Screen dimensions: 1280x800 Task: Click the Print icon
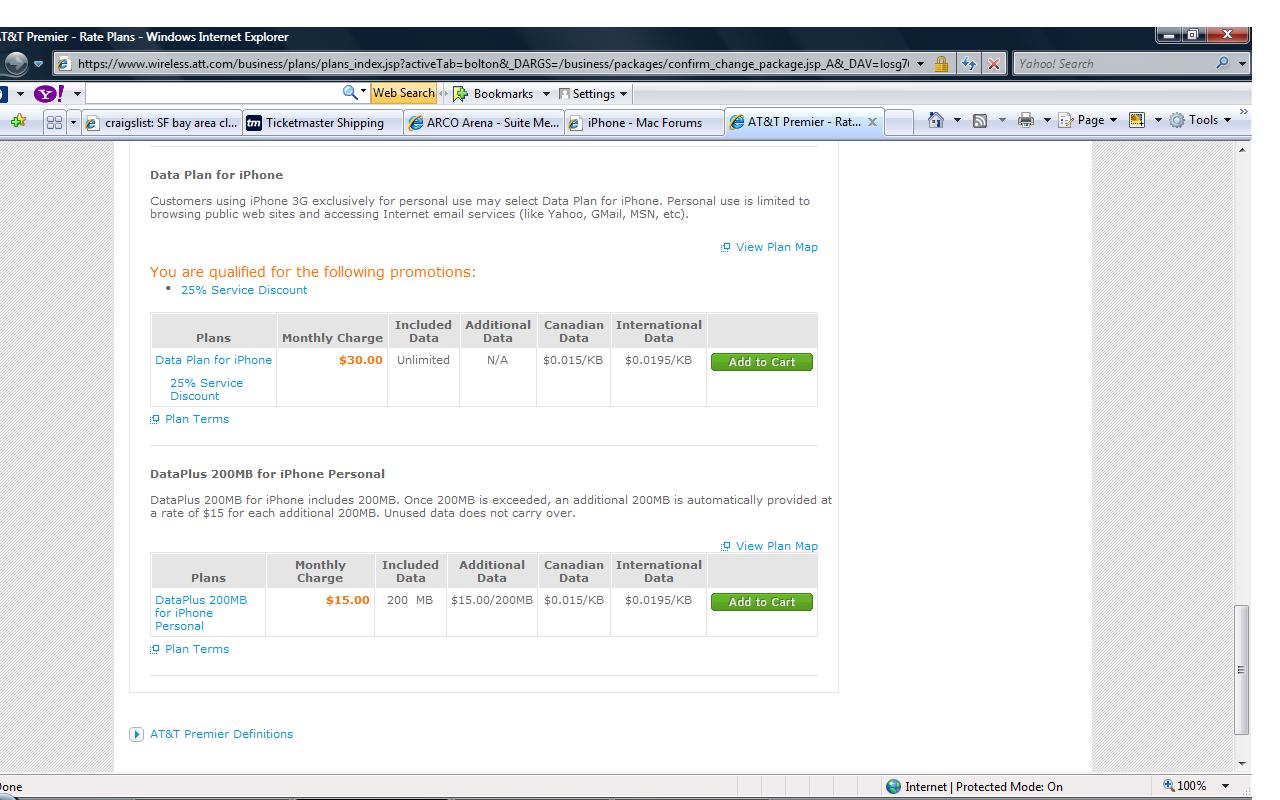click(1025, 120)
